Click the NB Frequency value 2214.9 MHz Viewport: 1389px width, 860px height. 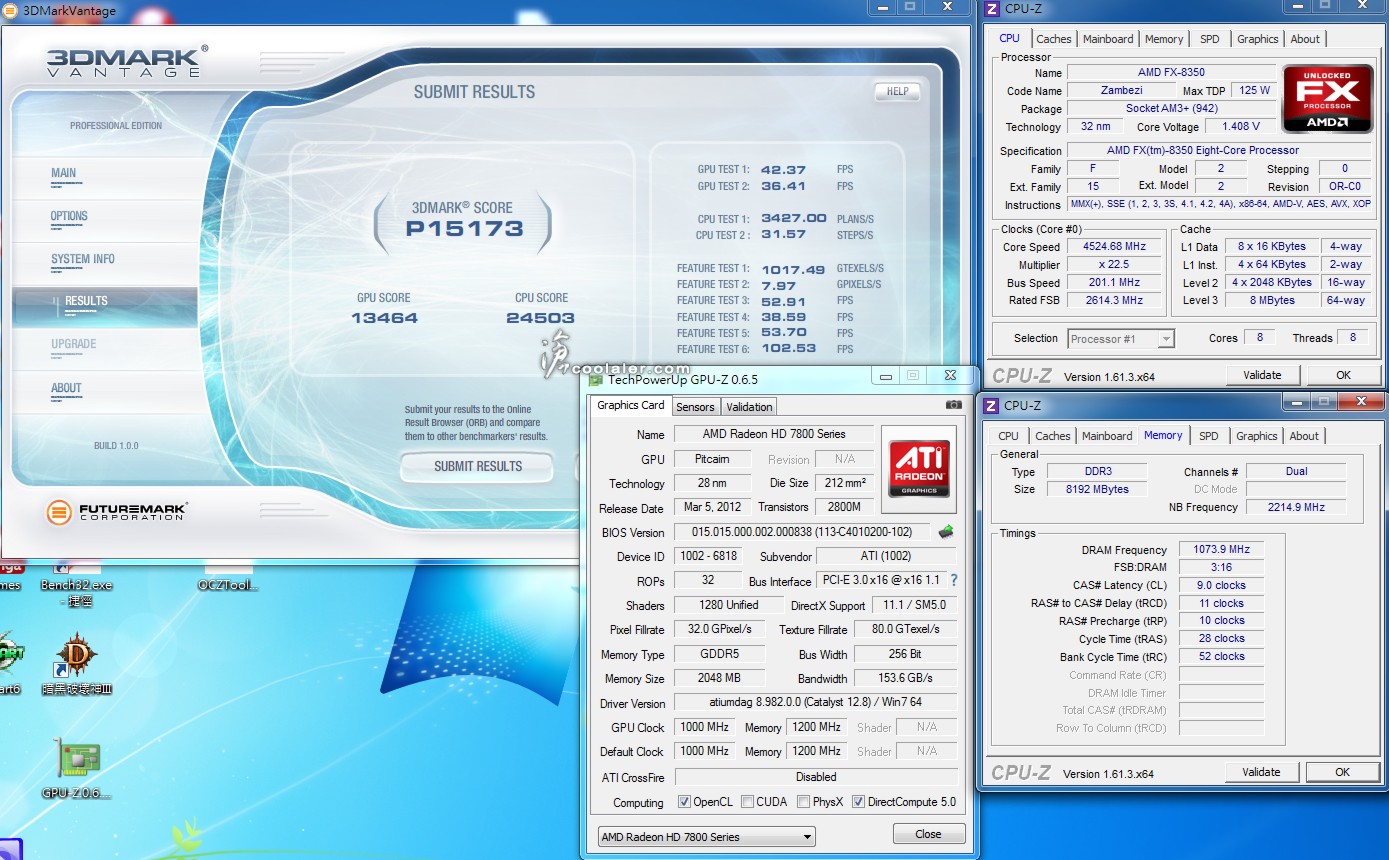click(1295, 507)
